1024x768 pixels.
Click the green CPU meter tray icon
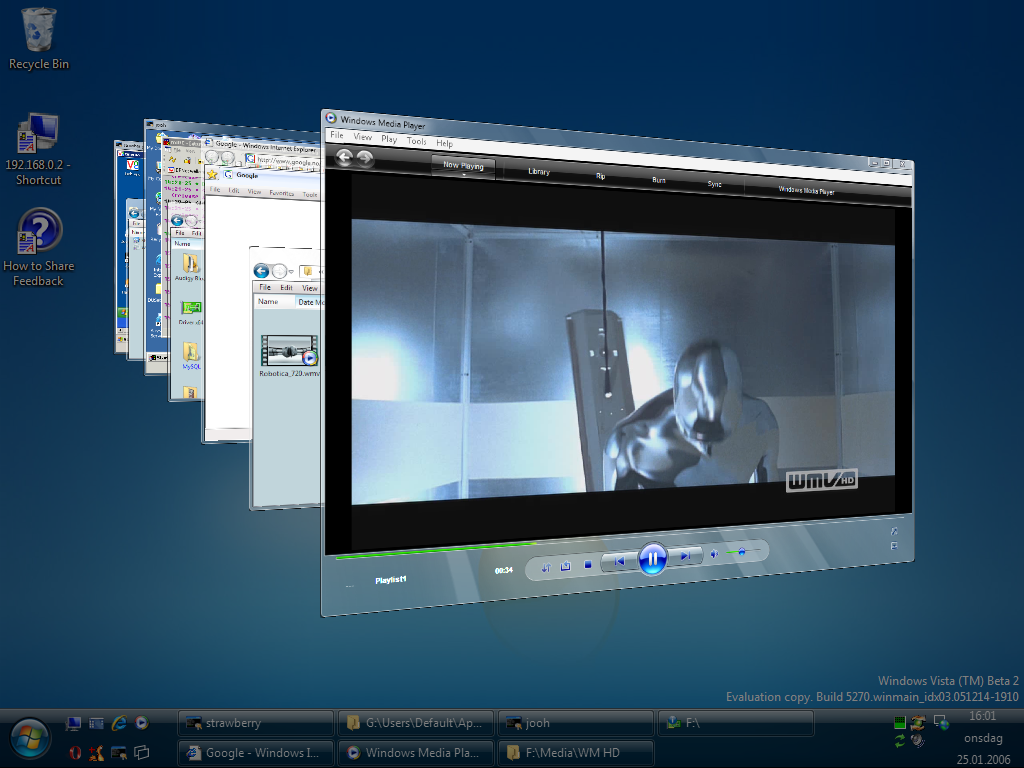click(x=899, y=722)
